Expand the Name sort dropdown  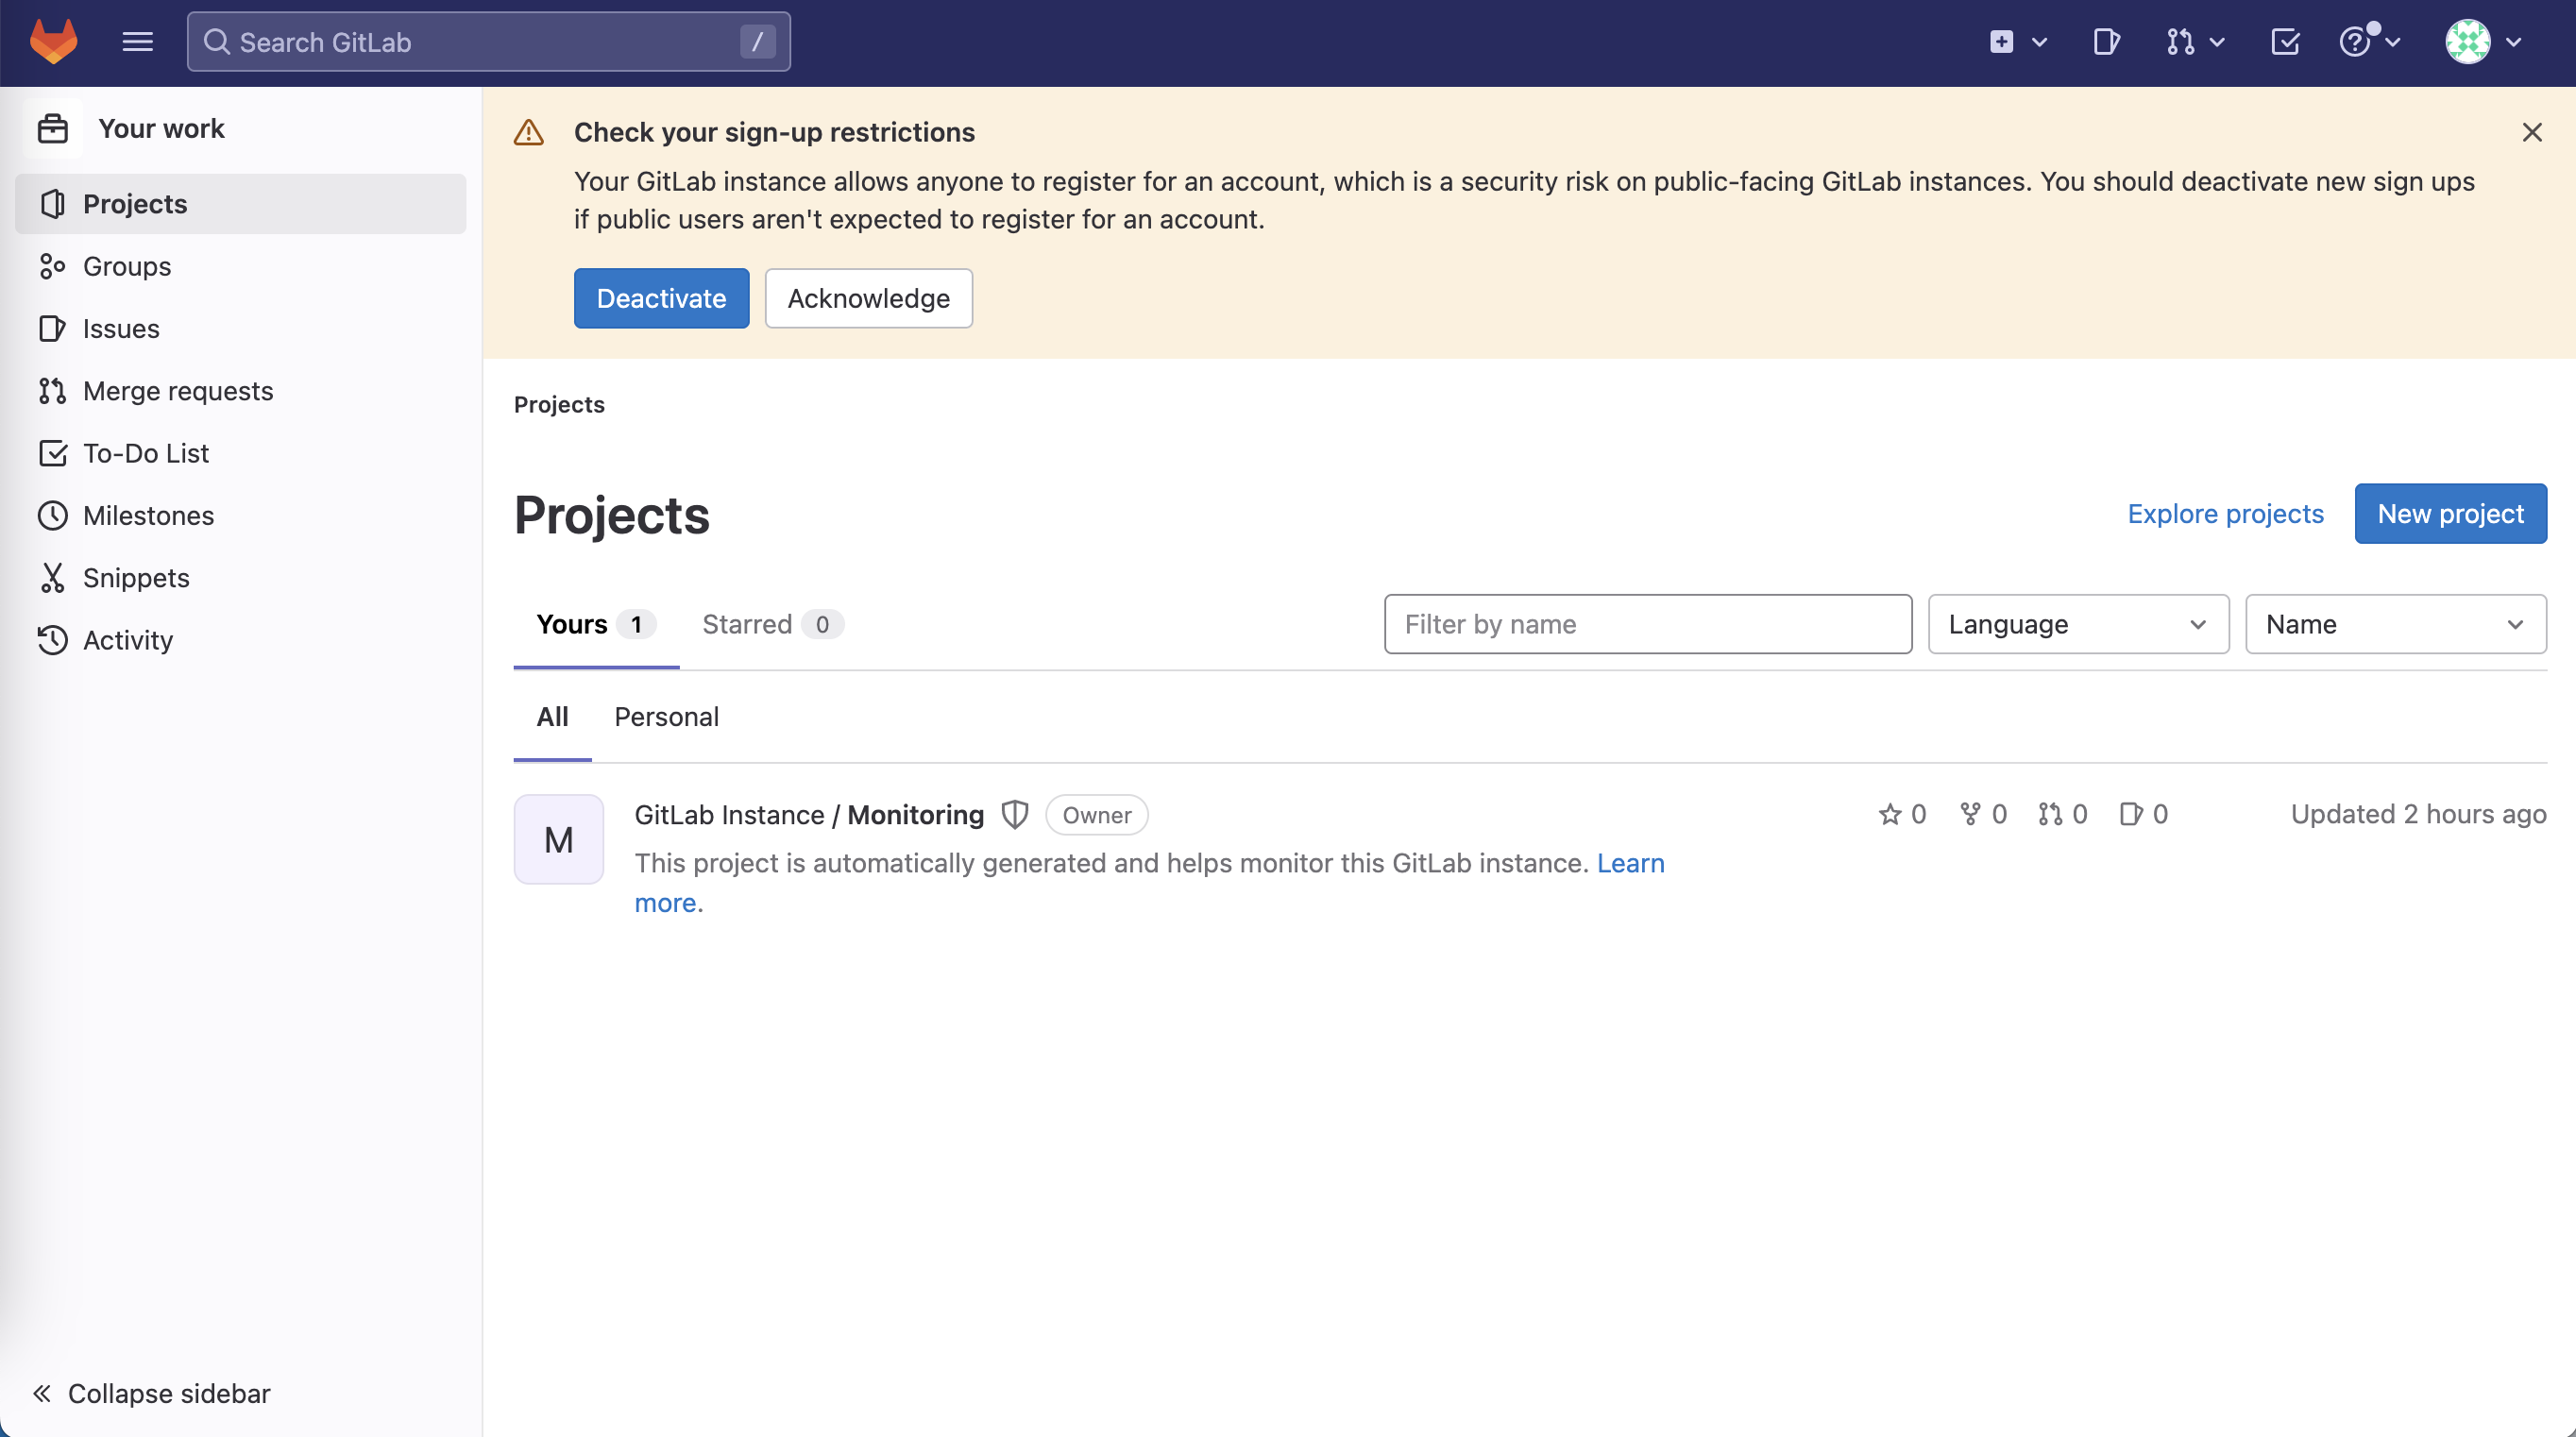(x=2395, y=625)
